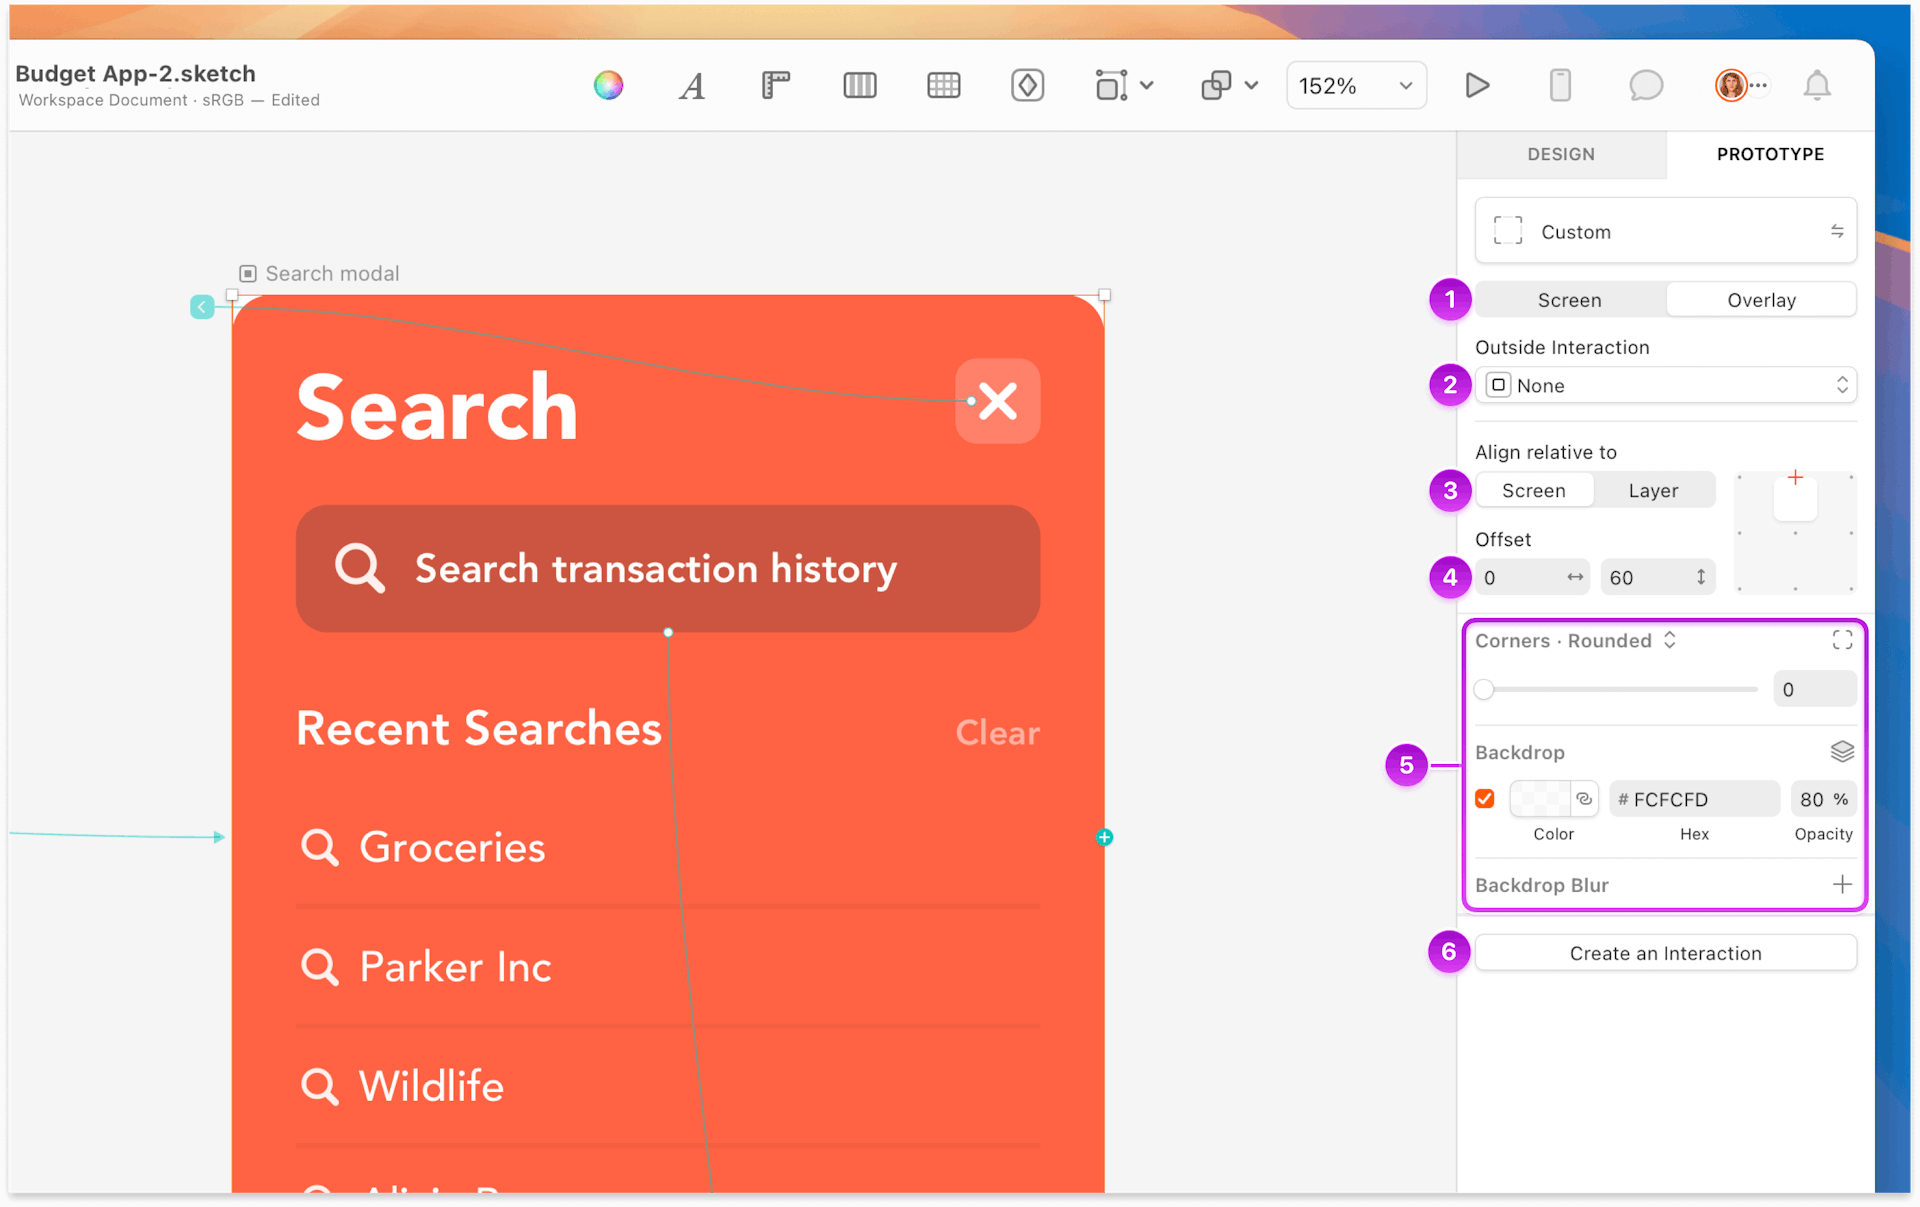Viewport: 1920px width, 1207px height.
Task: Click device mirror phone icon
Action: (1560, 86)
